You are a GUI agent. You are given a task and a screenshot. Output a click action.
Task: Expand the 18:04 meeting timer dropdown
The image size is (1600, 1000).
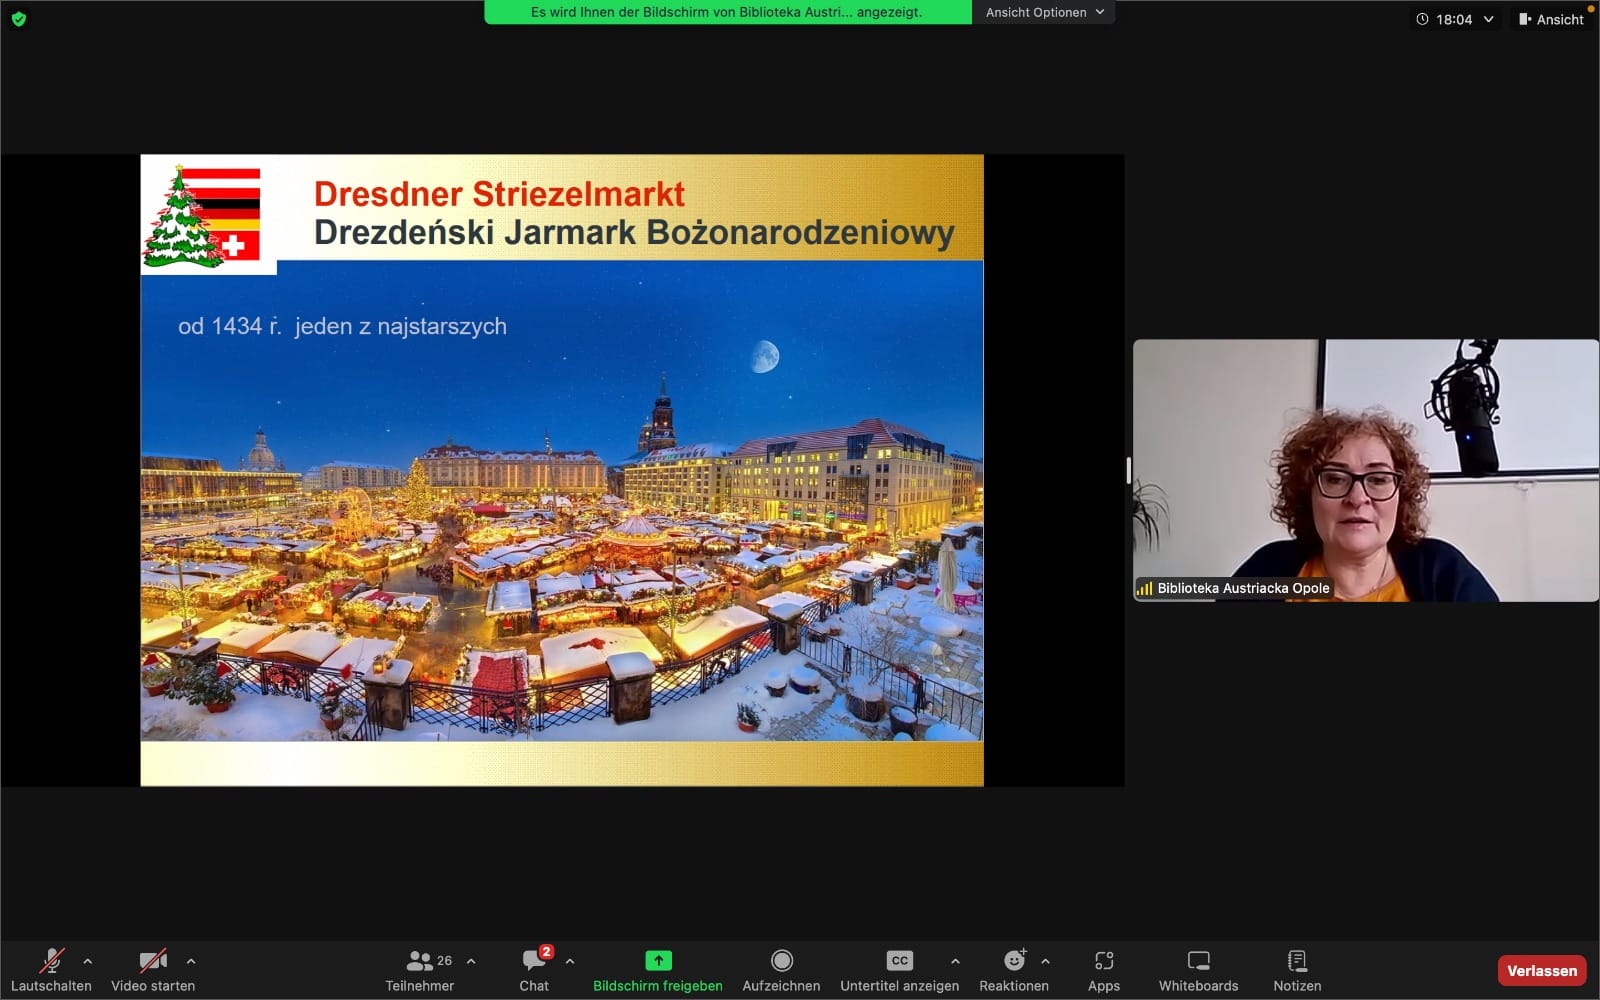tap(1455, 19)
